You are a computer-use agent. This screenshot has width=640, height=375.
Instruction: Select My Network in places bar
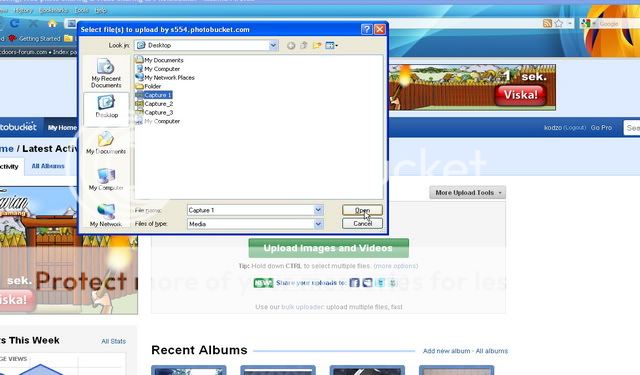106,215
